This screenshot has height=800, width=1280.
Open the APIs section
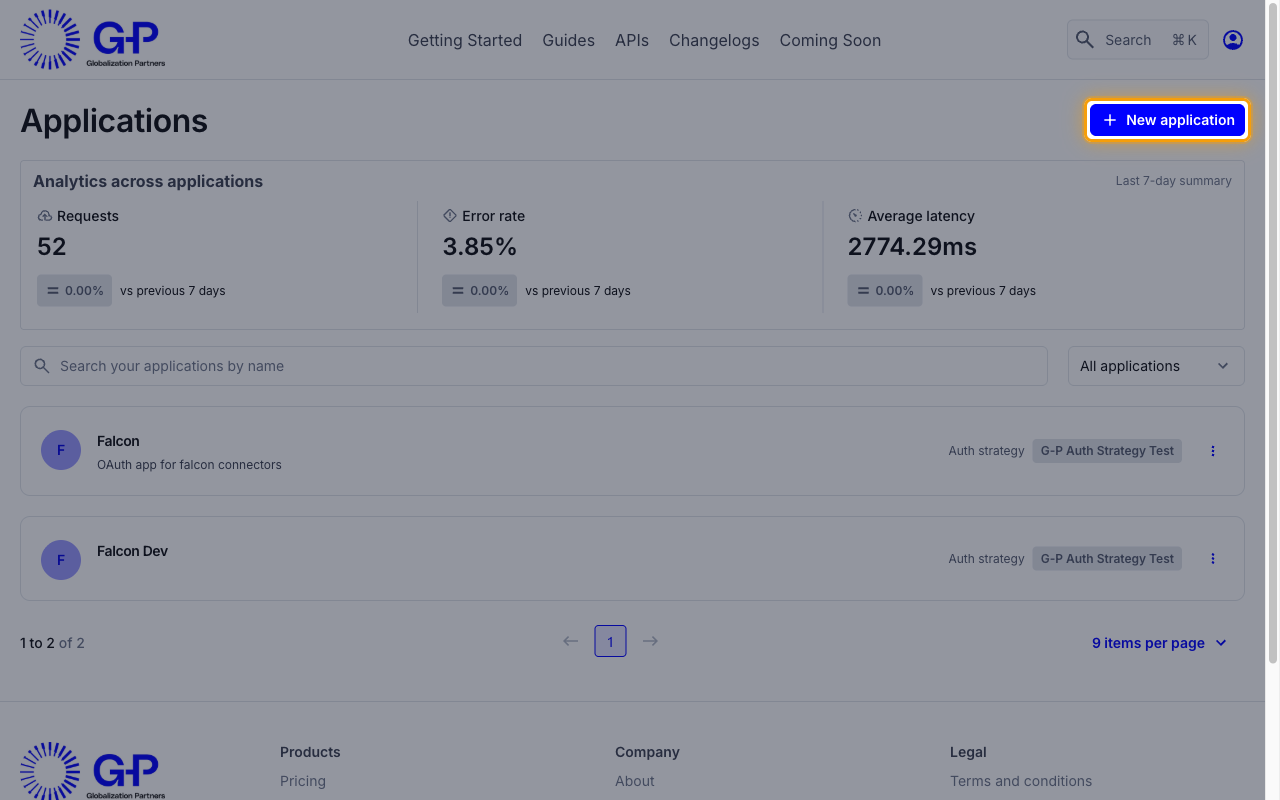[632, 40]
